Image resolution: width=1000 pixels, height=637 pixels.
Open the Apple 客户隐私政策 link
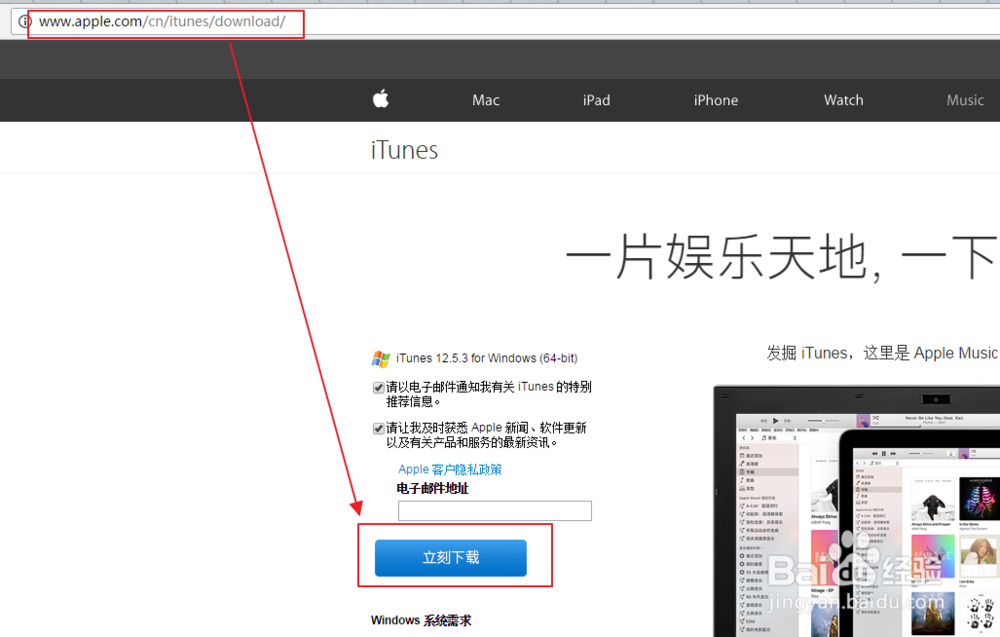click(x=450, y=469)
